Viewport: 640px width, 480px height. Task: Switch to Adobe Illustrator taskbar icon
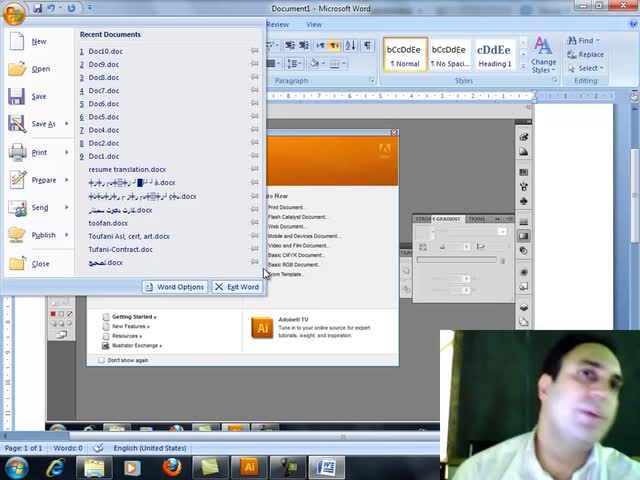pyautogui.click(x=249, y=467)
